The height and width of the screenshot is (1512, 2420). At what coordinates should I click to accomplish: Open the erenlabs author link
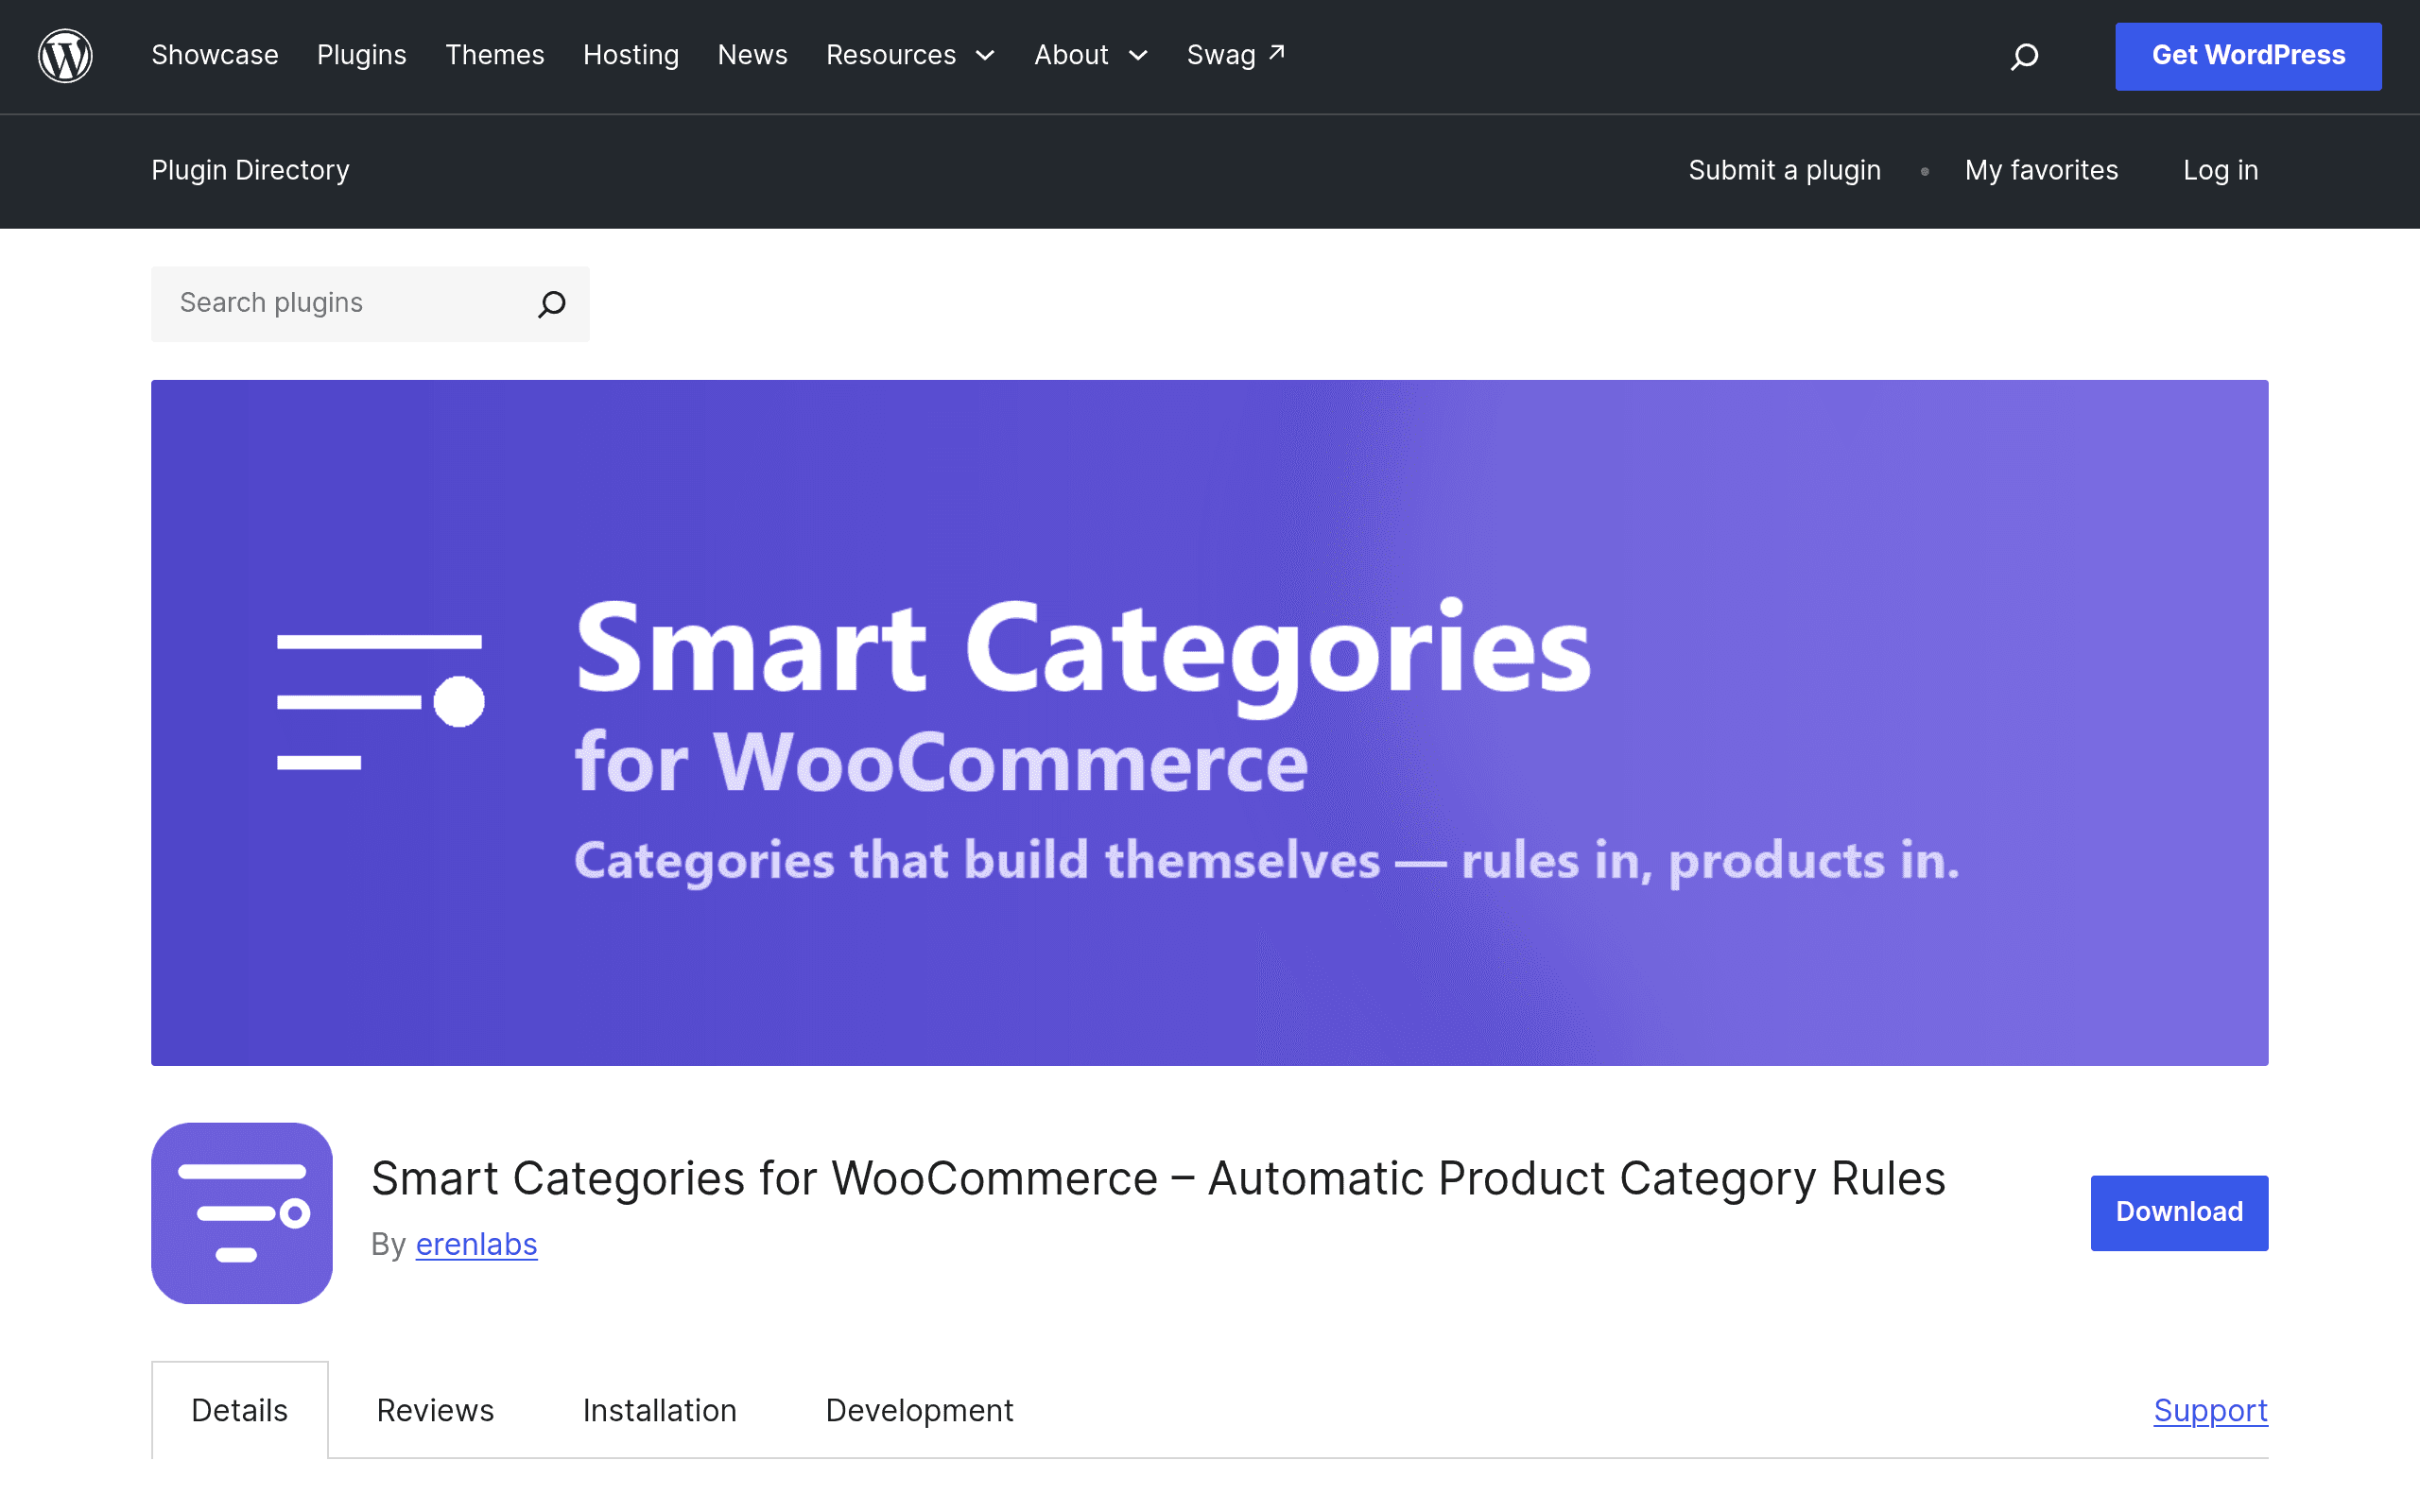(476, 1244)
